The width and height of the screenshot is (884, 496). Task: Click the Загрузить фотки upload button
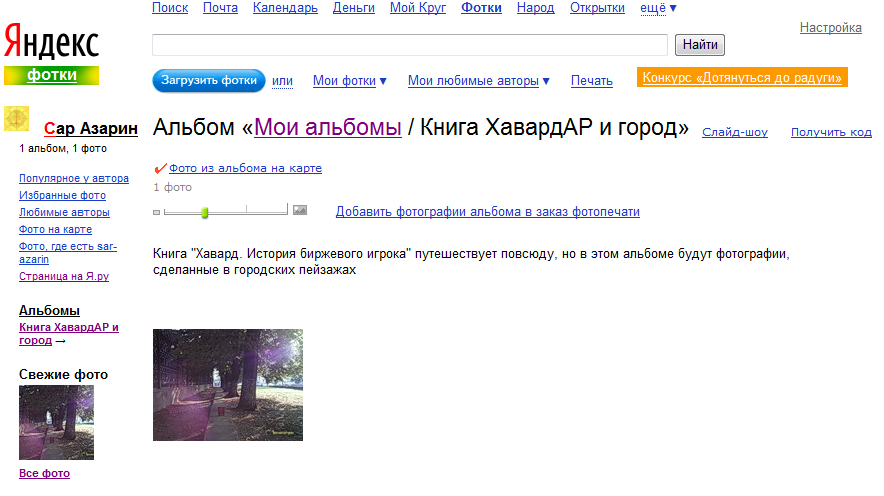pos(209,81)
